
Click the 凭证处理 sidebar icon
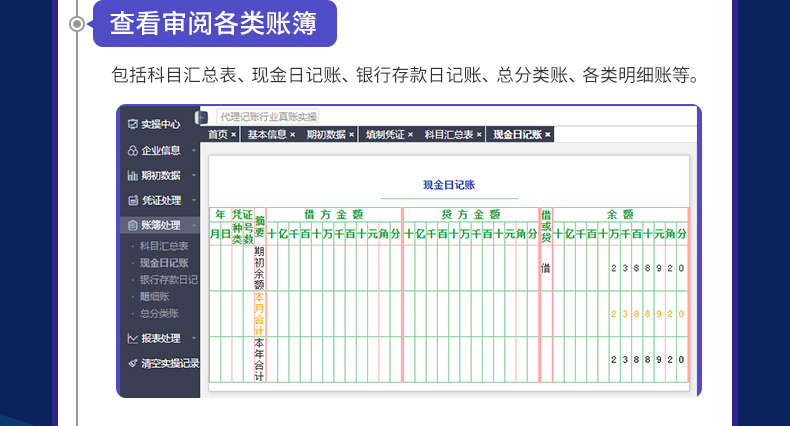click(133, 200)
